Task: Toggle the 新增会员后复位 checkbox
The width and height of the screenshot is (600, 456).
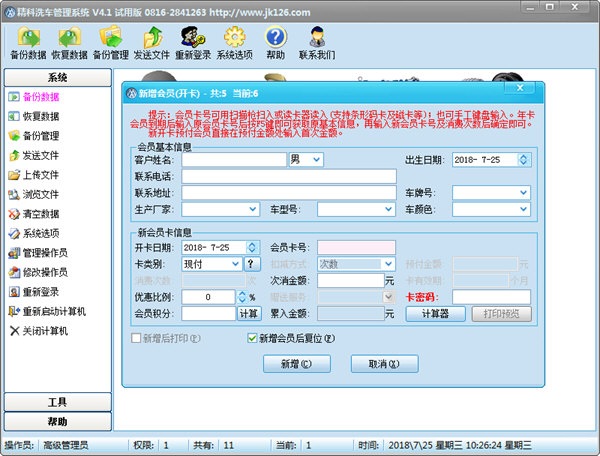Action: [252, 338]
